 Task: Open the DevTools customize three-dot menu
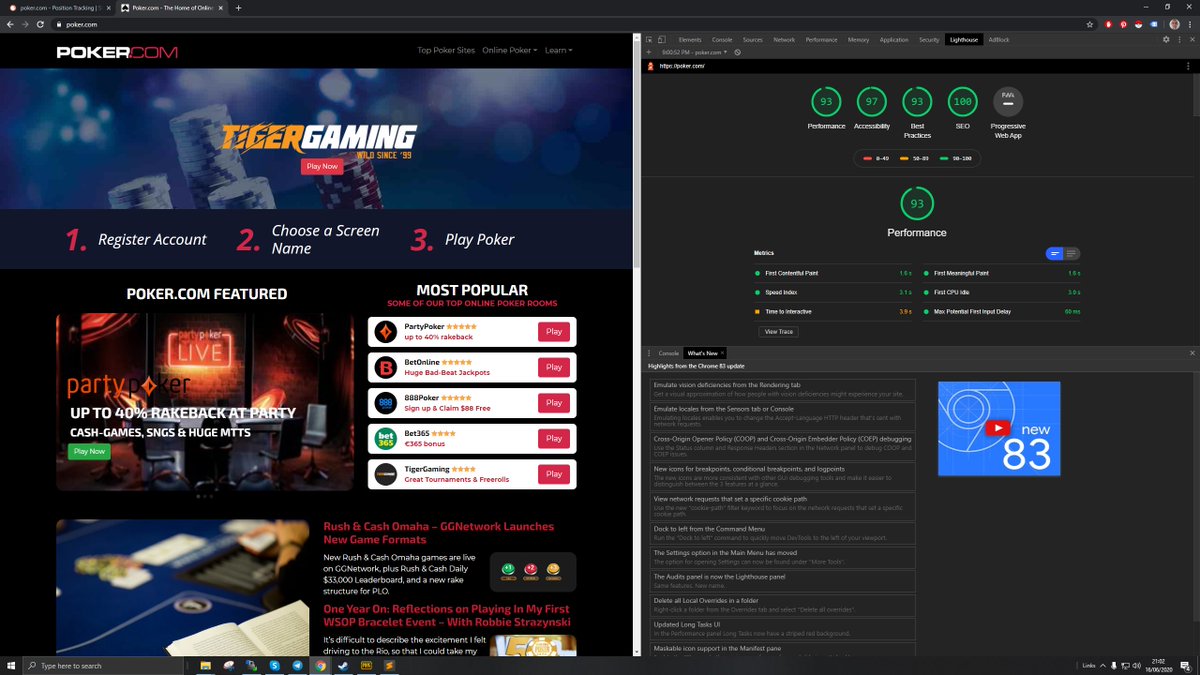(x=1179, y=39)
